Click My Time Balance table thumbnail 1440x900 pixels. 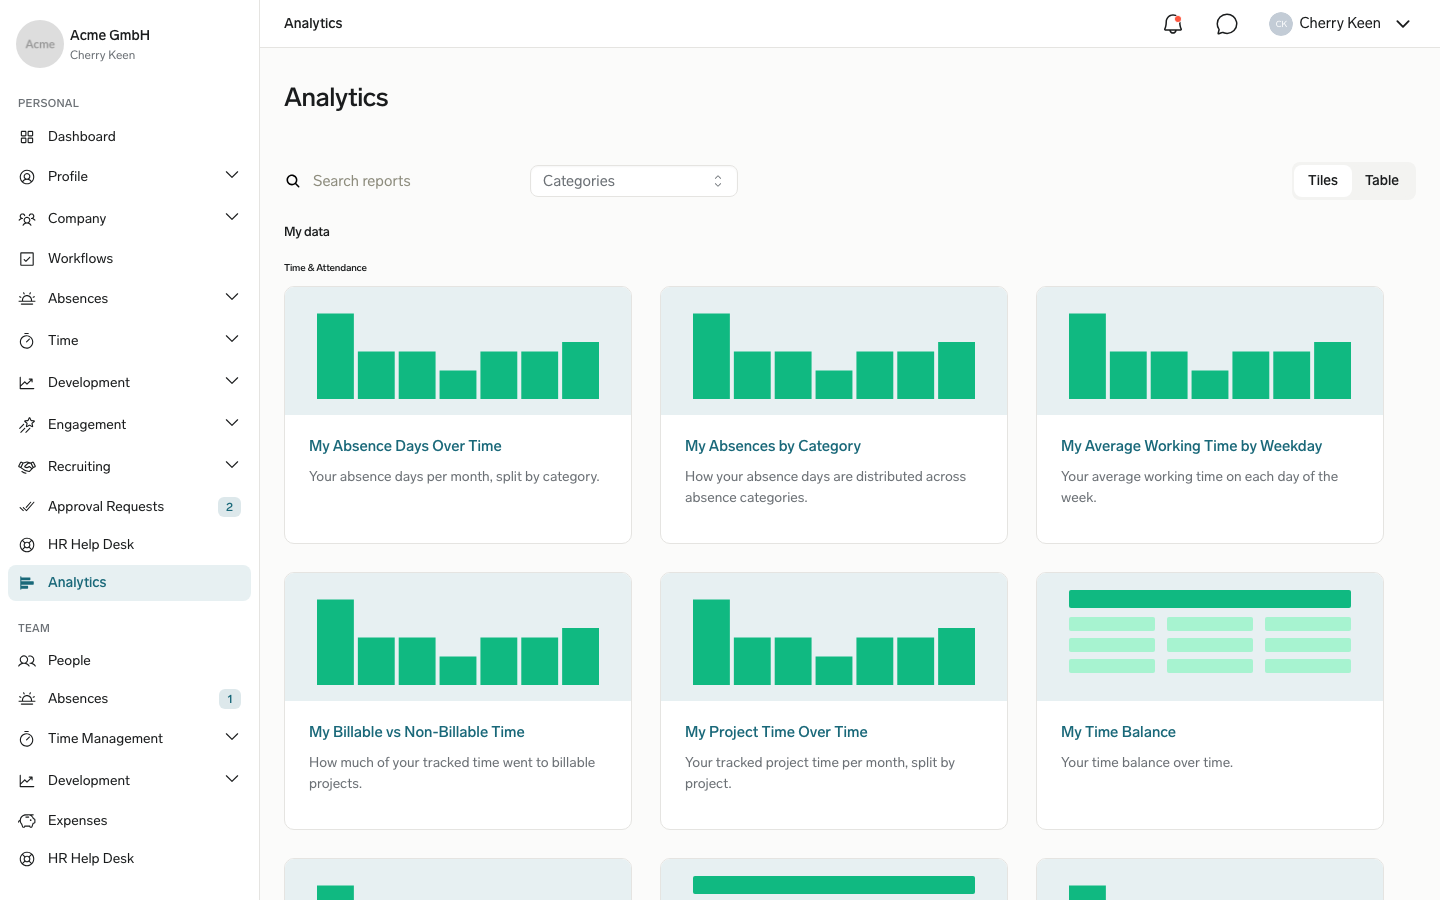tap(1210, 636)
